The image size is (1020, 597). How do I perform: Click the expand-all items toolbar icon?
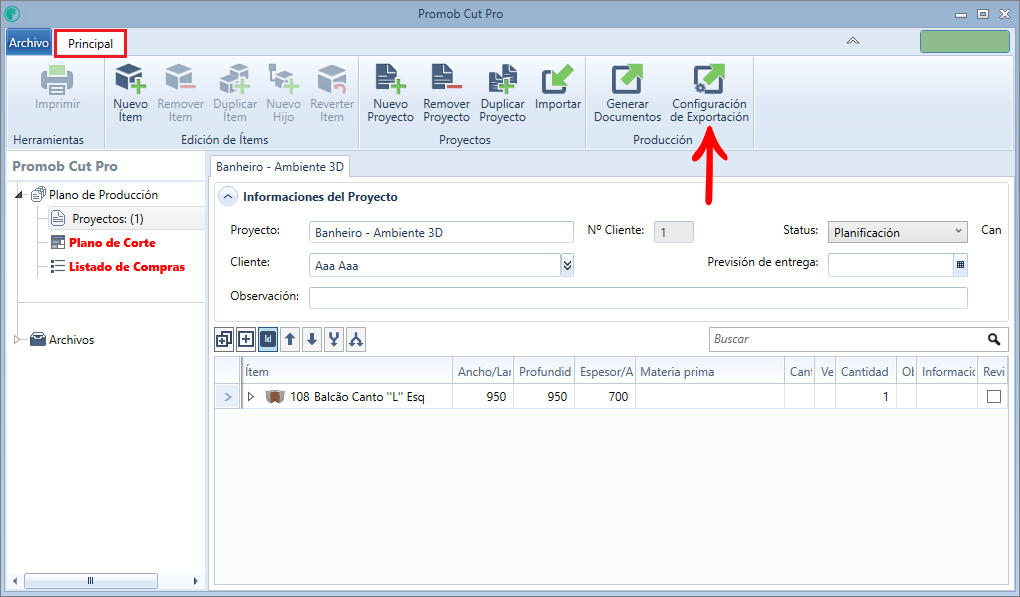pyautogui.click(x=224, y=339)
